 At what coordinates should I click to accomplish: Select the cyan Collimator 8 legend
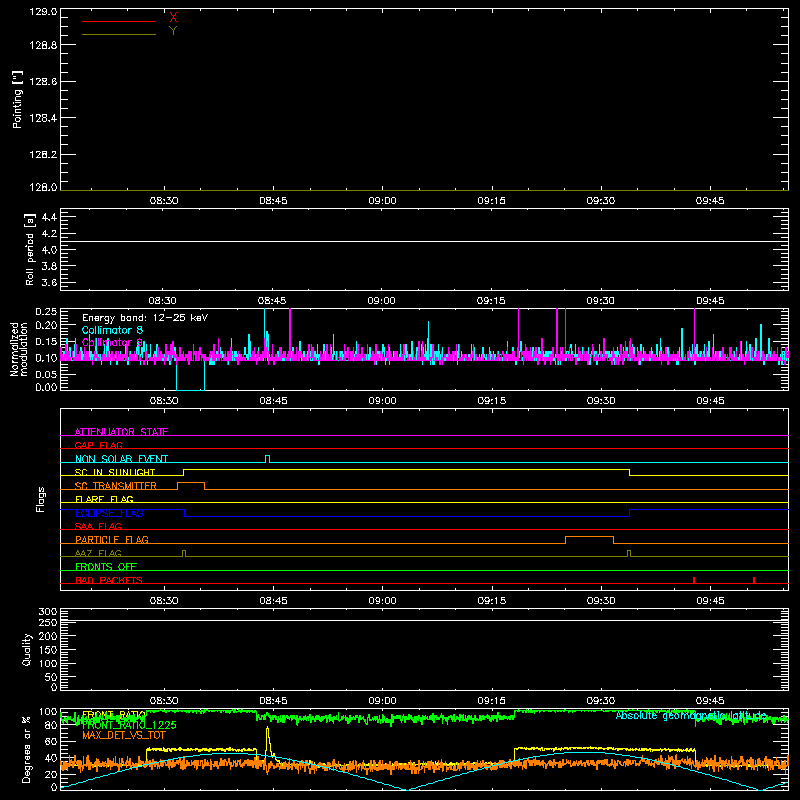(112, 330)
